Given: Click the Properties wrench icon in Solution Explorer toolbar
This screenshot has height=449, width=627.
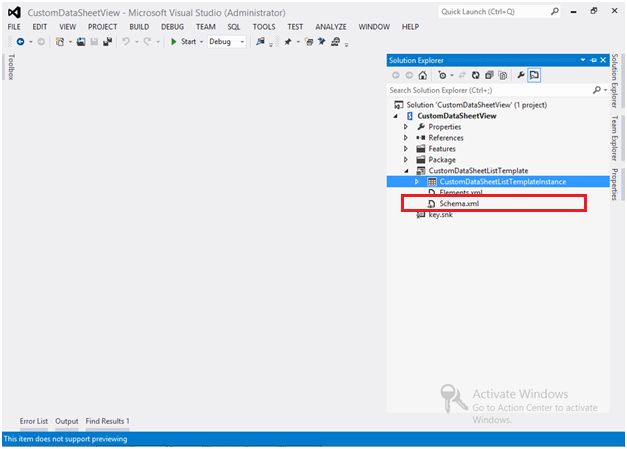Looking at the screenshot, I should 521,75.
